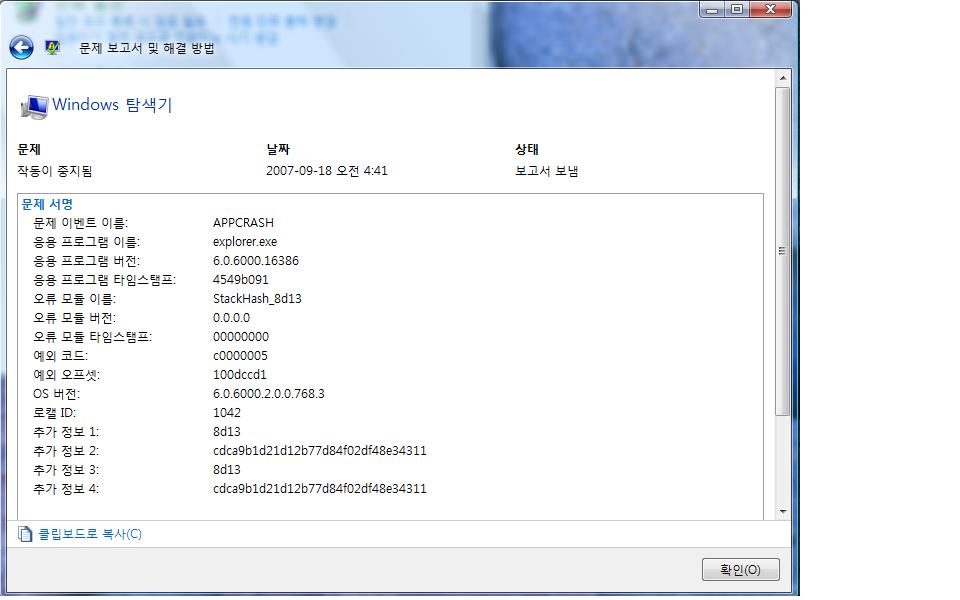The width and height of the screenshot is (960, 600).
Task: Click status text 보고서 보냄
Action: [x=547, y=171]
